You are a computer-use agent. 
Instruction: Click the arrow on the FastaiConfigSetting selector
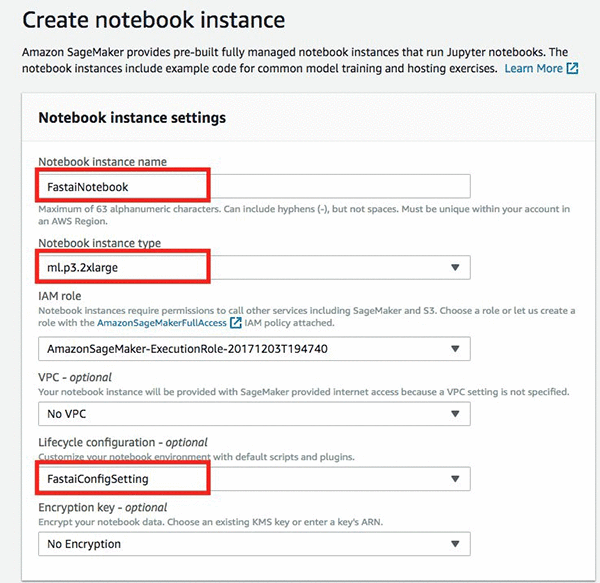click(455, 479)
